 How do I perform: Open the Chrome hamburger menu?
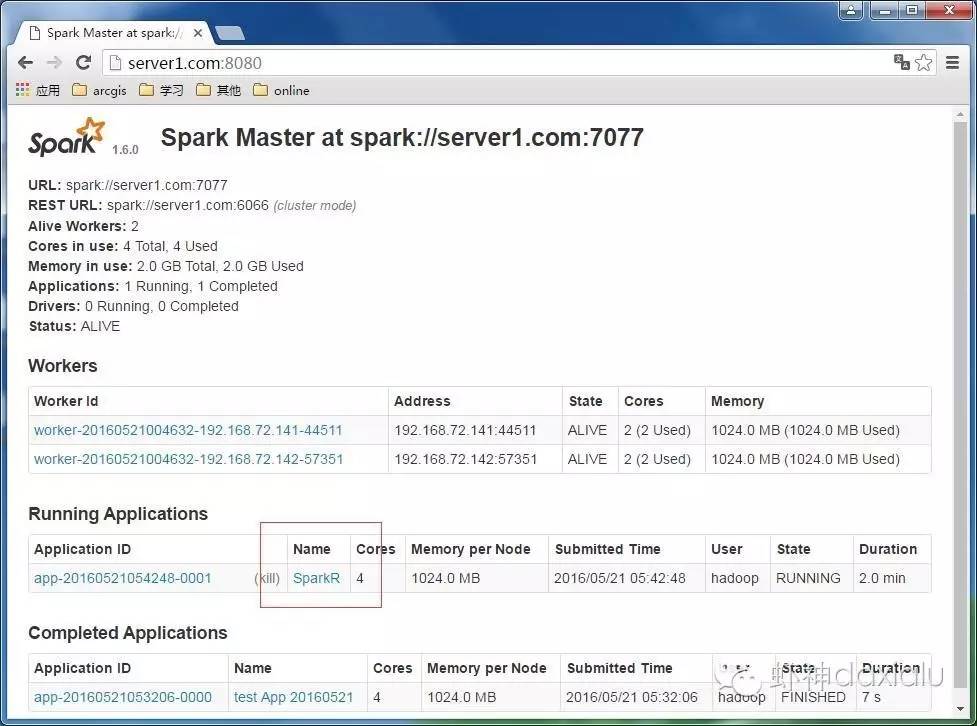pyautogui.click(x=952, y=62)
